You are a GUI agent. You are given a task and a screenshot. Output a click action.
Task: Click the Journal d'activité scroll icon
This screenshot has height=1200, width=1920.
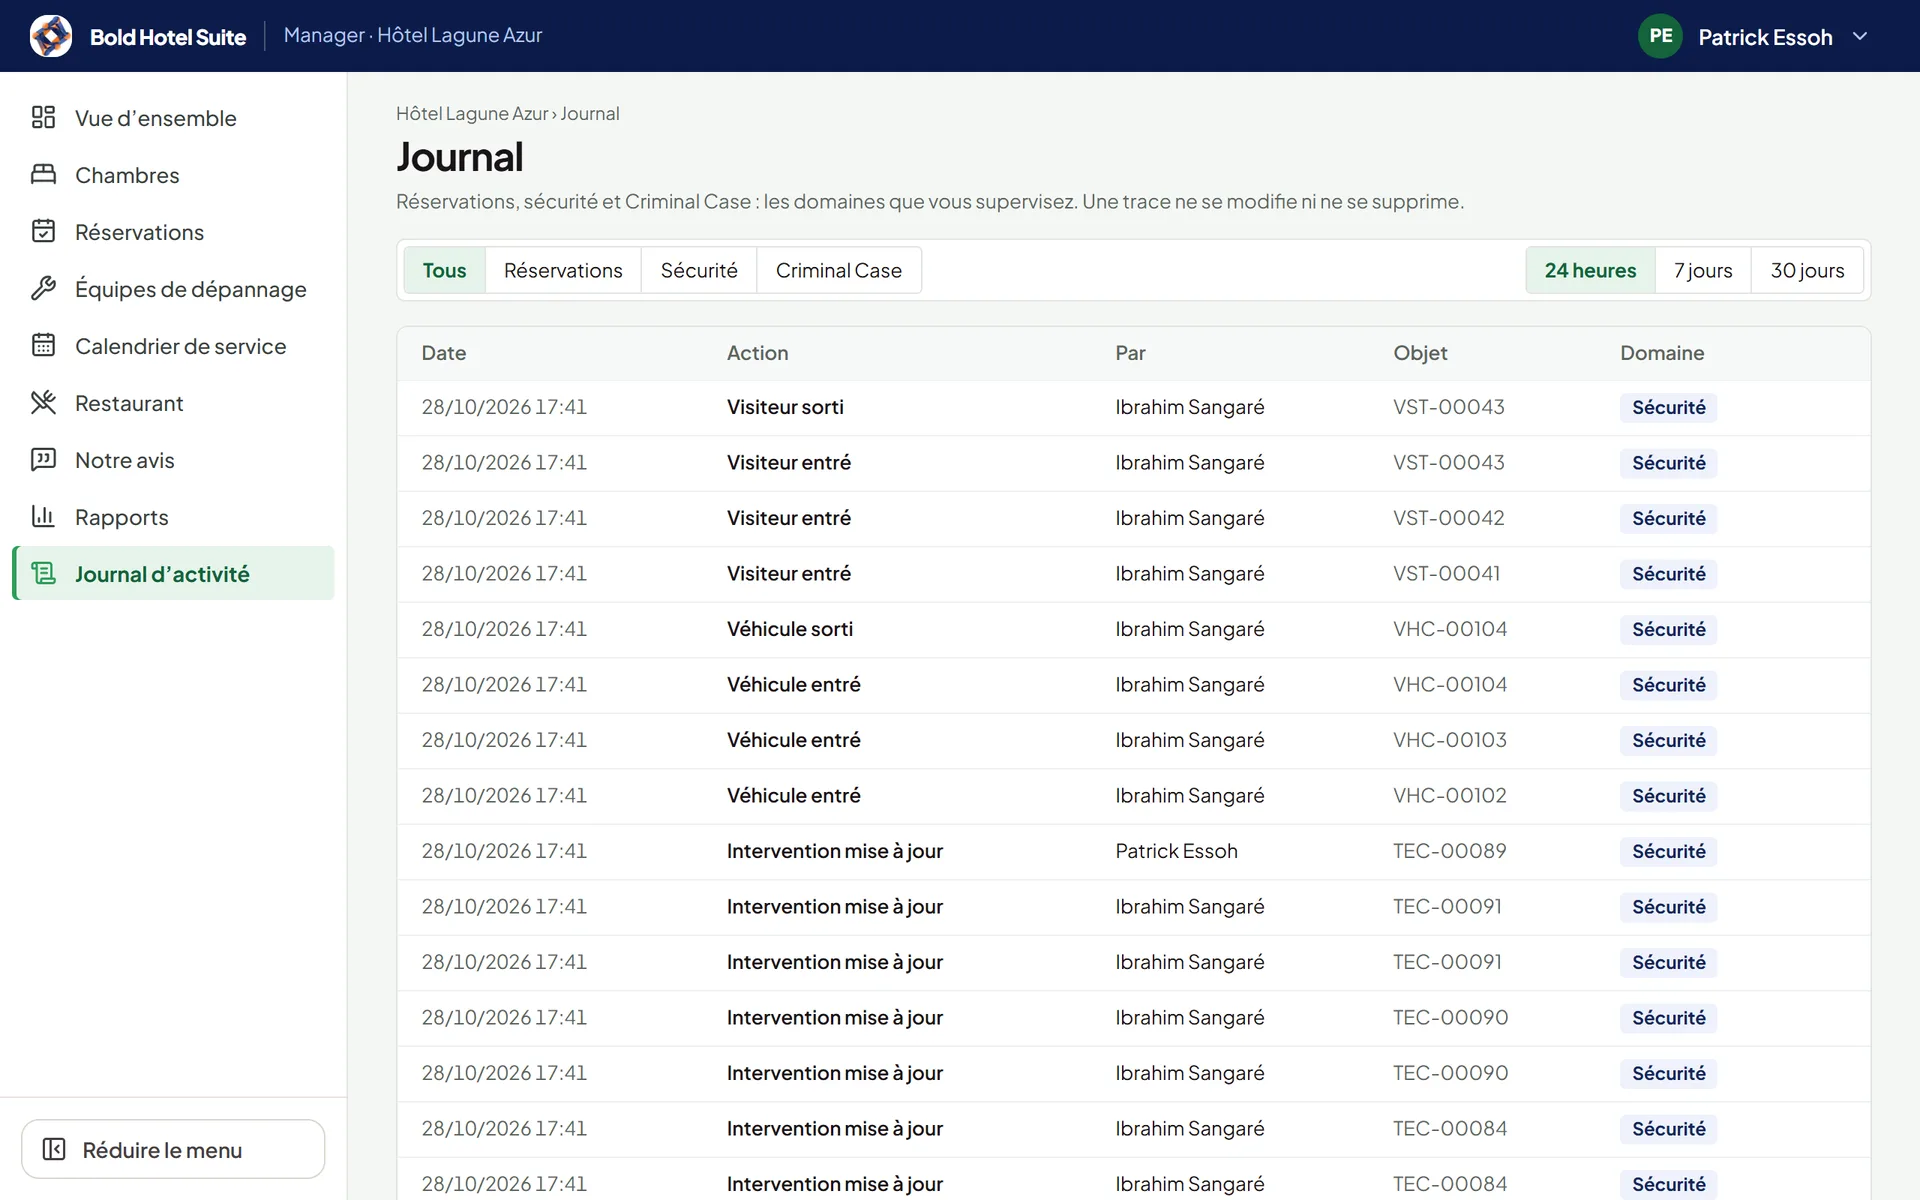[43, 574]
